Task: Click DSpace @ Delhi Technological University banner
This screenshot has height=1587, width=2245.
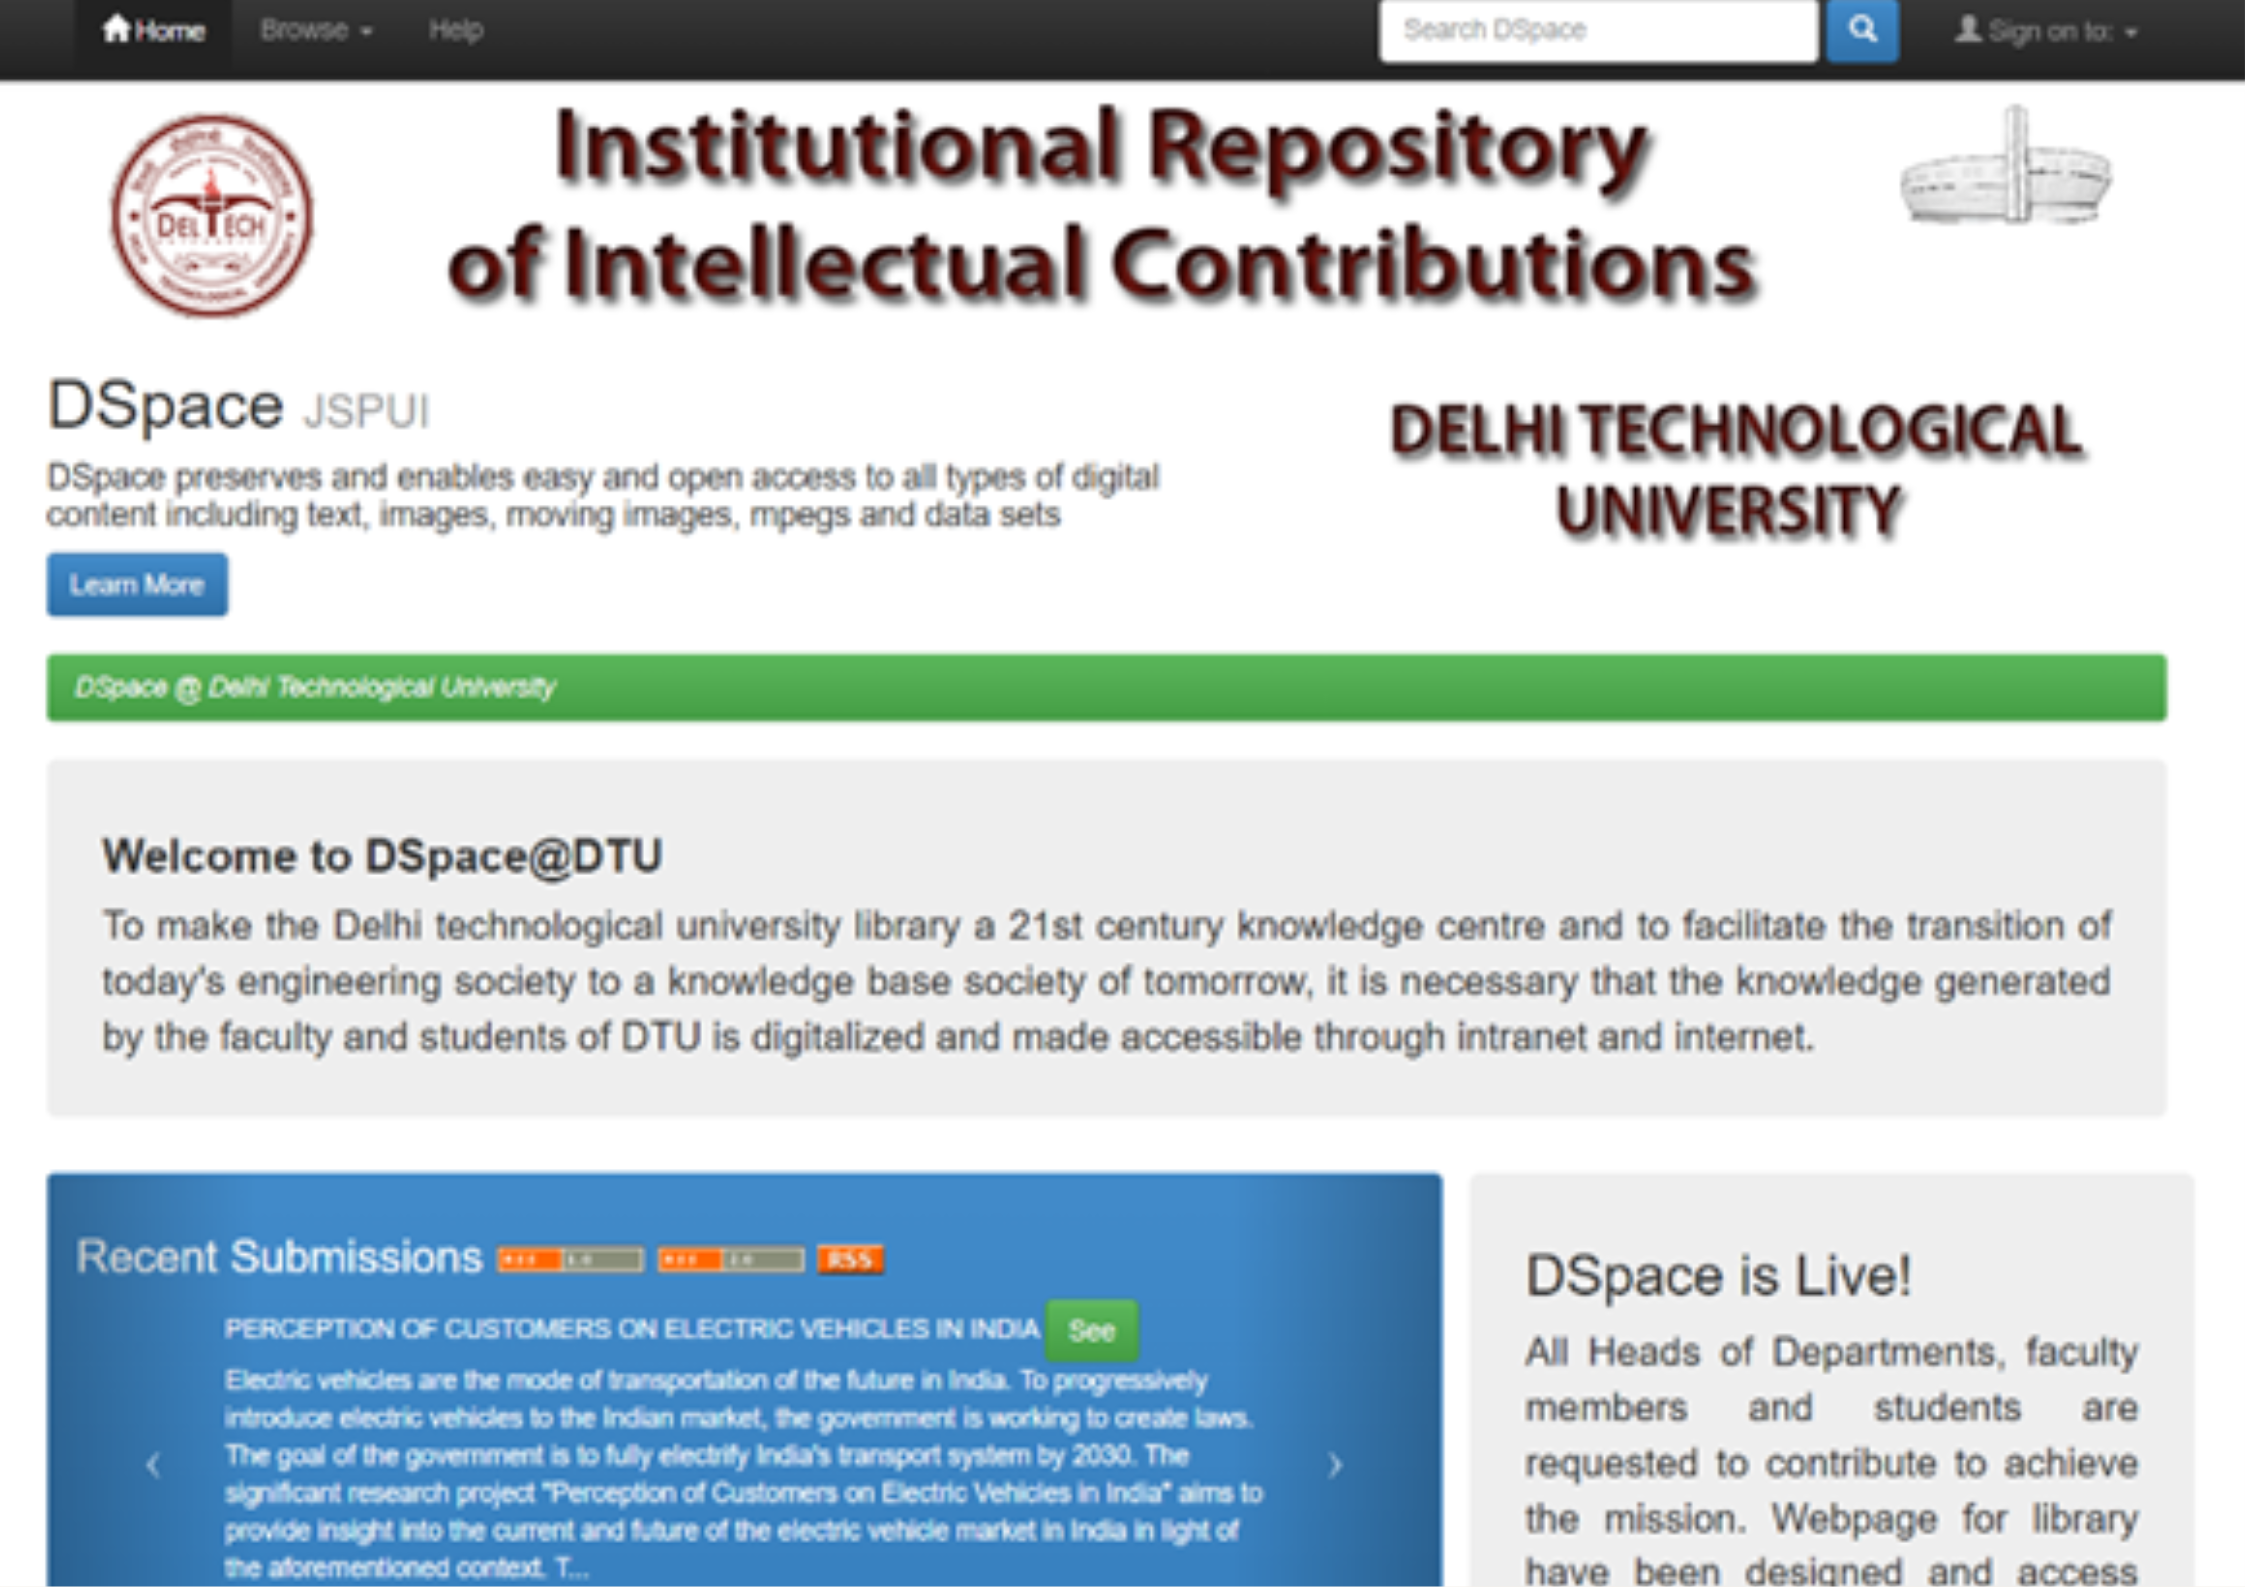Action: click(1106, 688)
